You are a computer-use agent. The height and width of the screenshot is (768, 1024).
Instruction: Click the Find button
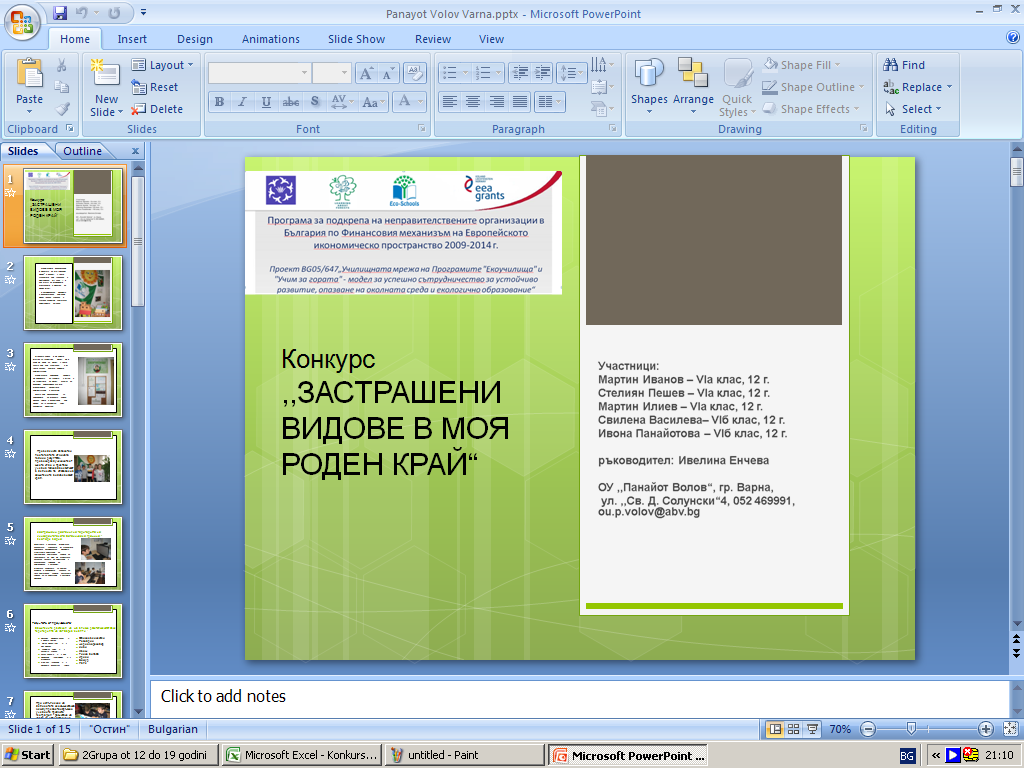point(904,65)
